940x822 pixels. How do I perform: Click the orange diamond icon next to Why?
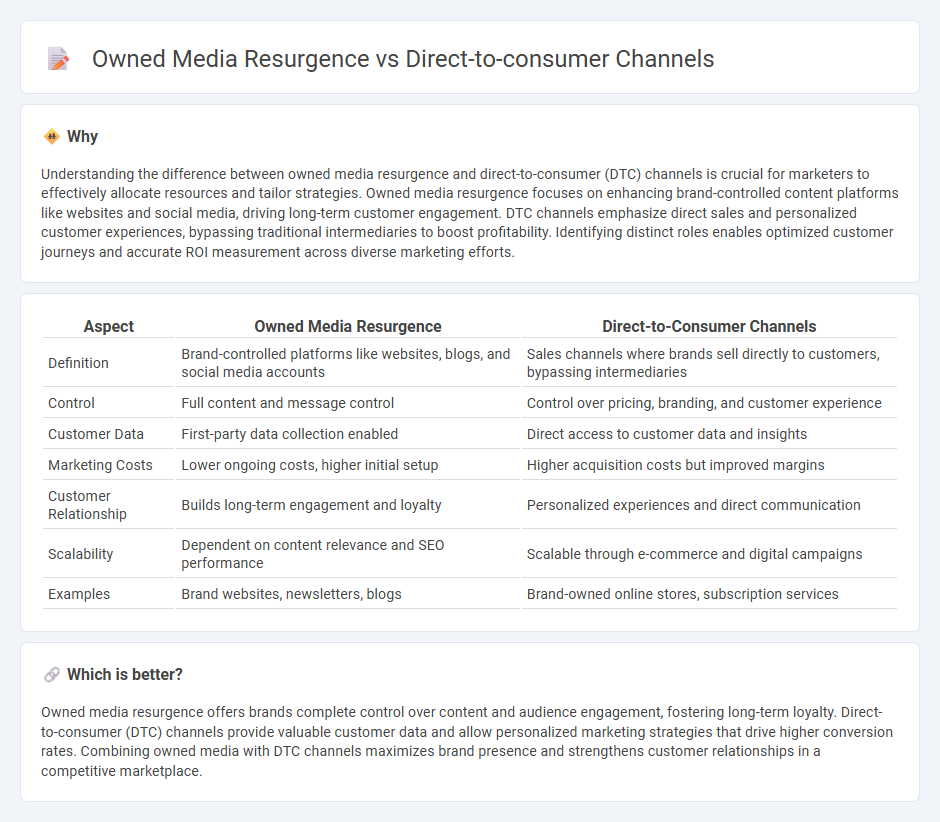click(x=52, y=137)
